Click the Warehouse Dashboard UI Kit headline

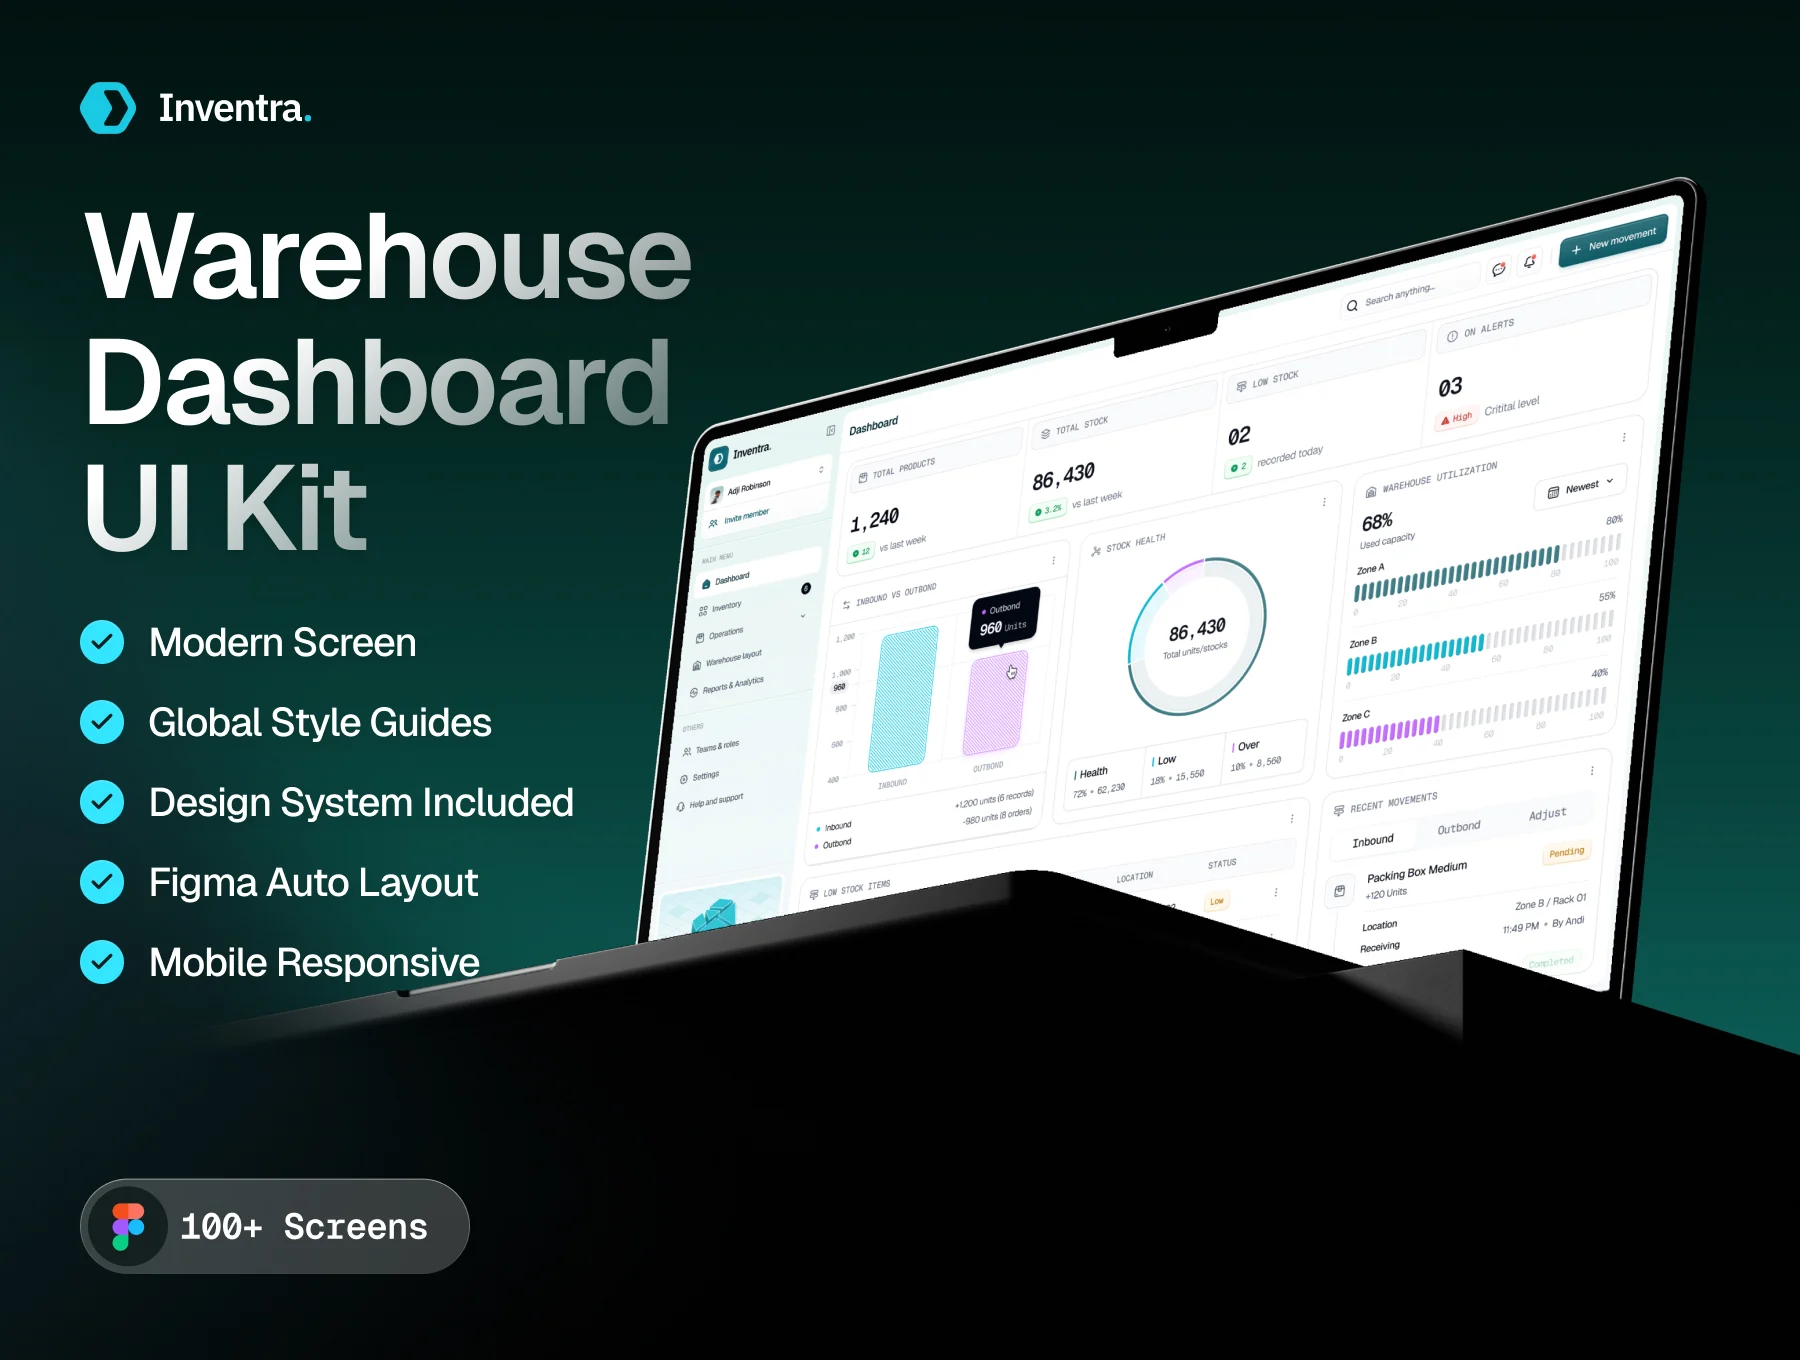pos(388,381)
